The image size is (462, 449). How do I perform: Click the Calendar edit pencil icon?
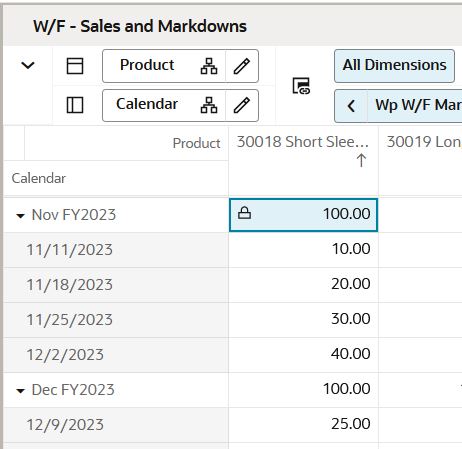pyautogui.click(x=242, y=105)
